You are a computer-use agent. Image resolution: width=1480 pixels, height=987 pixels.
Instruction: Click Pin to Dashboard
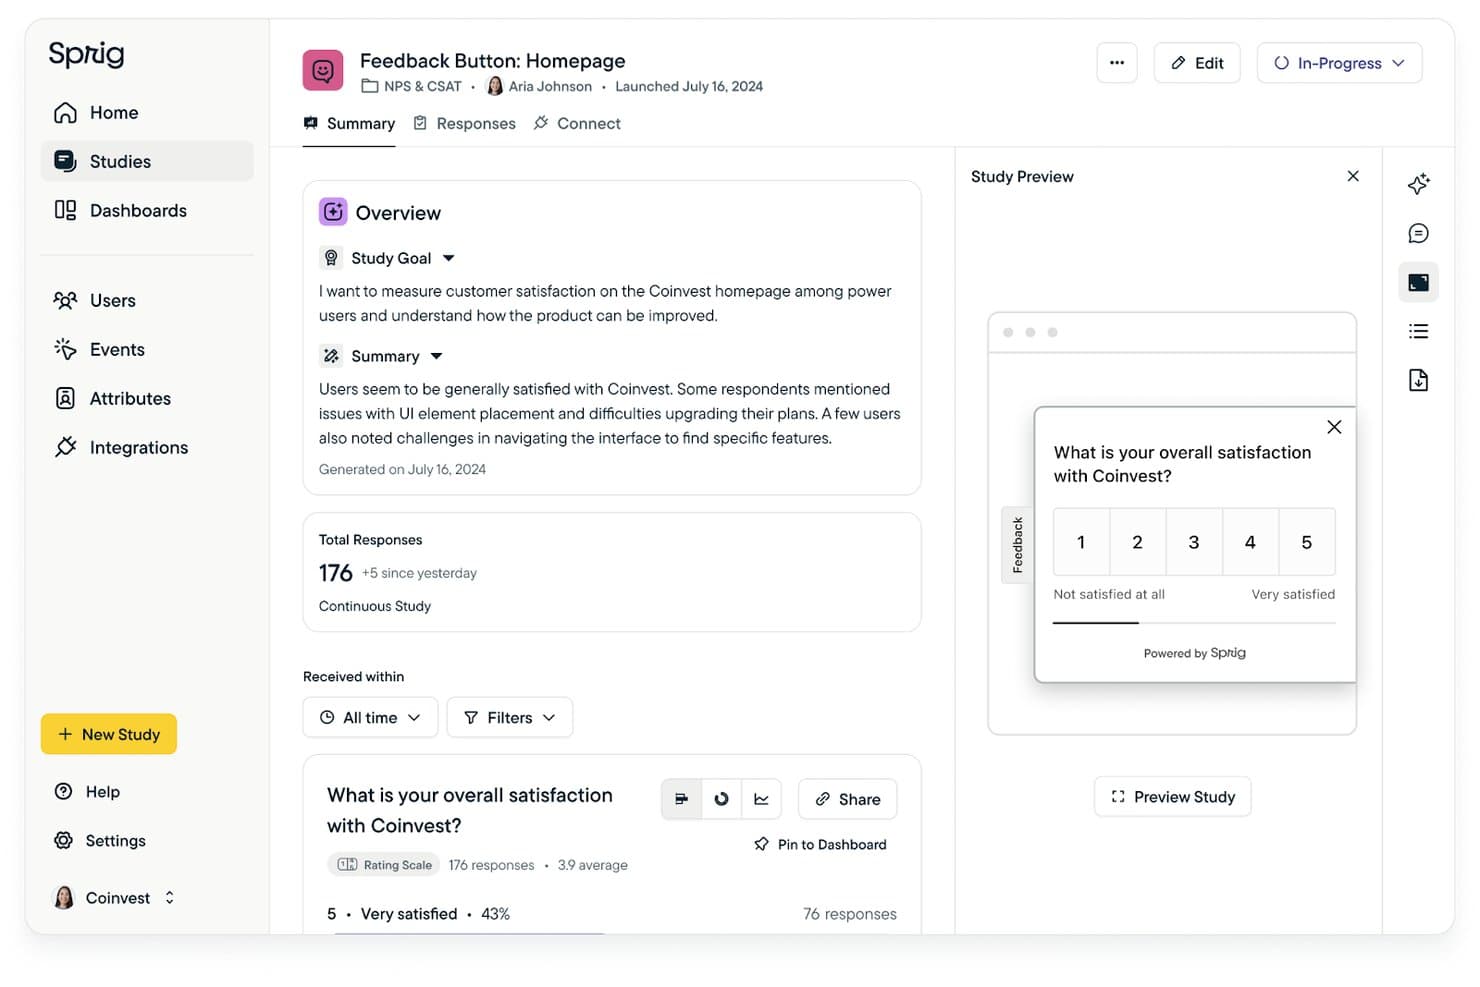pos(820,844)
